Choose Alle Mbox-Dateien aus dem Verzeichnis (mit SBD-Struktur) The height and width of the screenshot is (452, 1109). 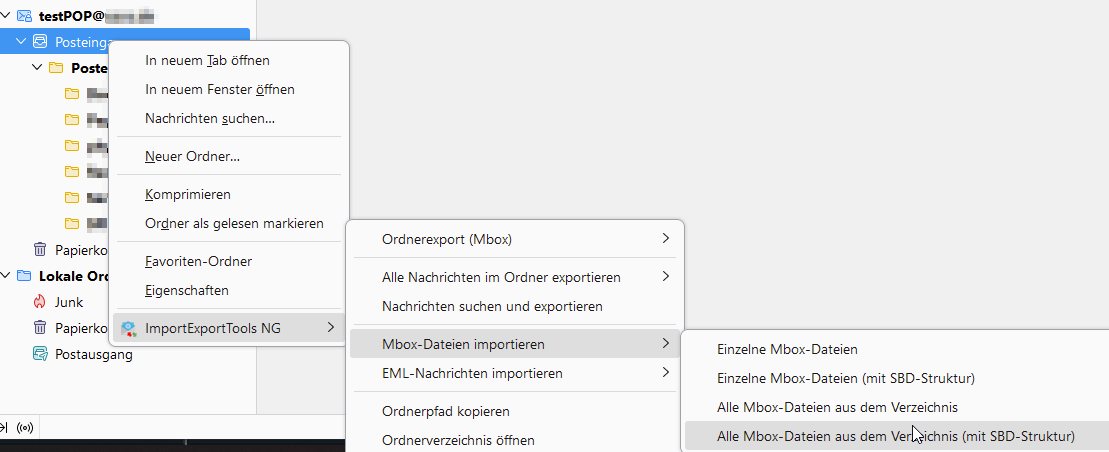[x=895, y=436]
